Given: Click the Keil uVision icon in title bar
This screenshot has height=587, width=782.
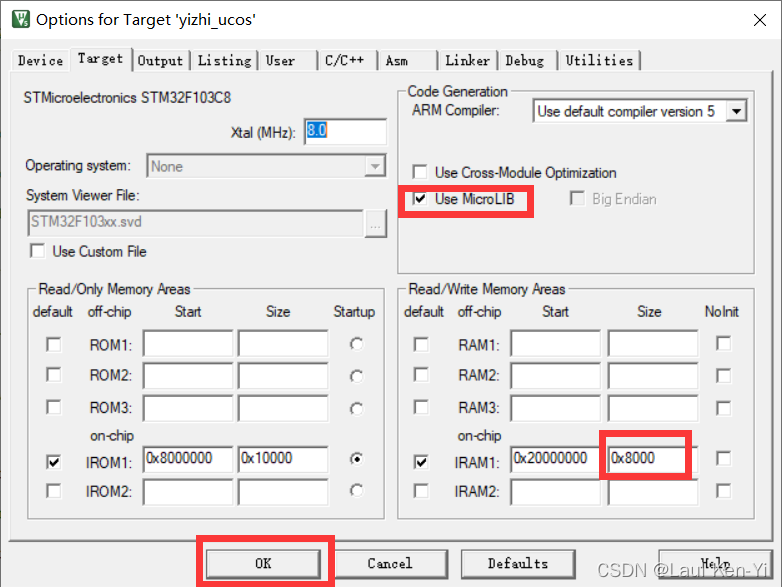Looking at the screenshot, I should [20, 19].
